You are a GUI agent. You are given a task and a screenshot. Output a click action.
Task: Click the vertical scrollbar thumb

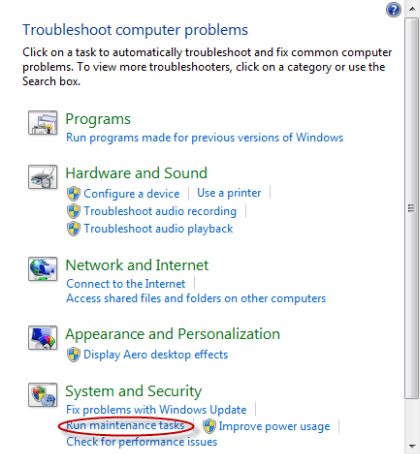[x=412, y=208]
